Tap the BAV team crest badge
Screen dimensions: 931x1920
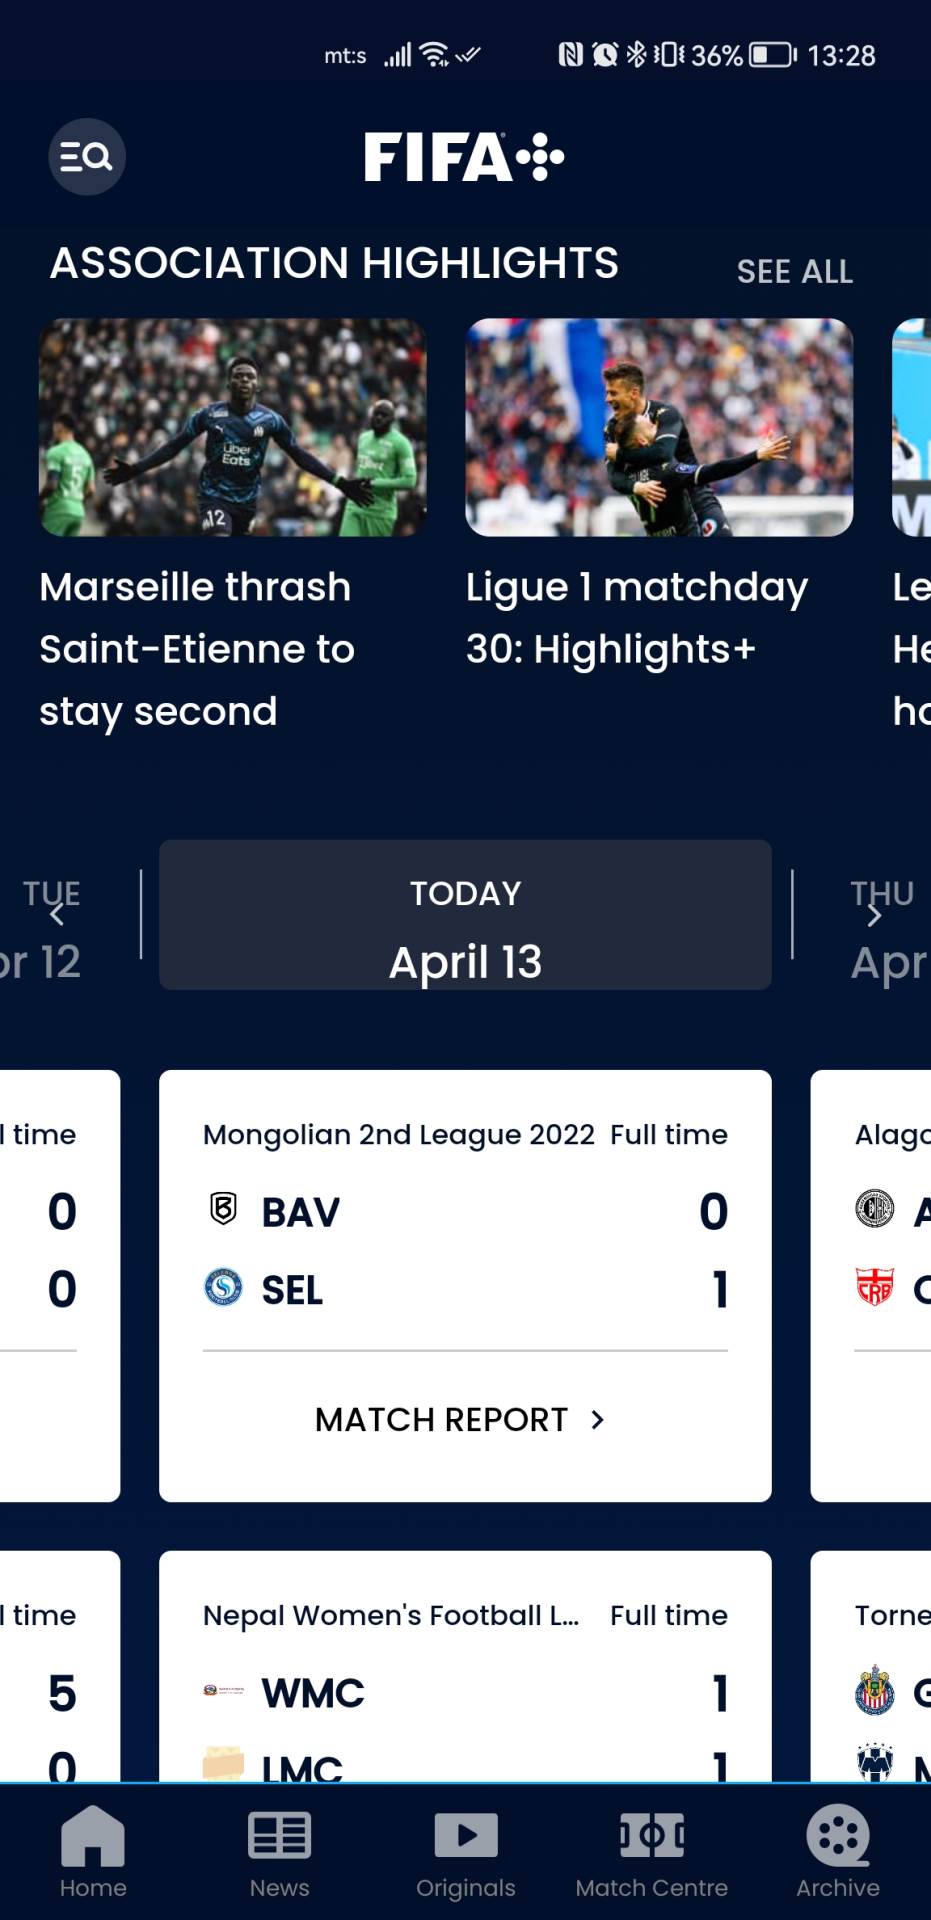(x=220, y=1211)
